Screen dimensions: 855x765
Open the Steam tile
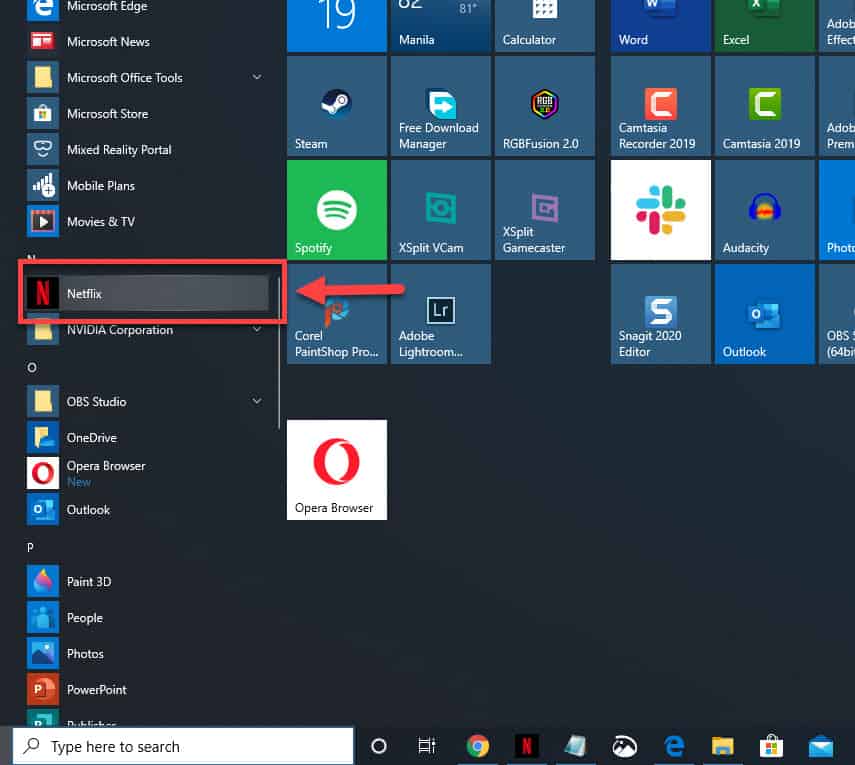point(336,106)
